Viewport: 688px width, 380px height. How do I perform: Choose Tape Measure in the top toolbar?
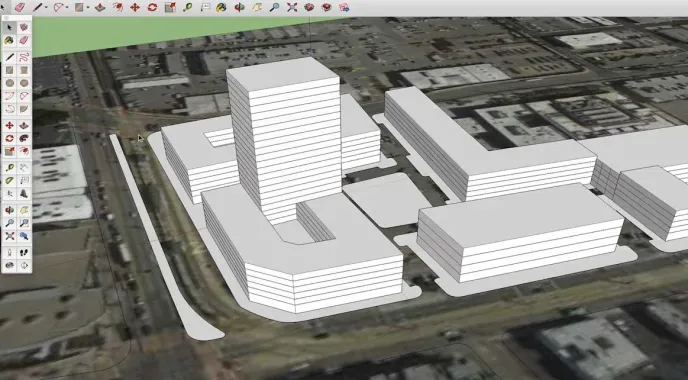pos(187,7)
